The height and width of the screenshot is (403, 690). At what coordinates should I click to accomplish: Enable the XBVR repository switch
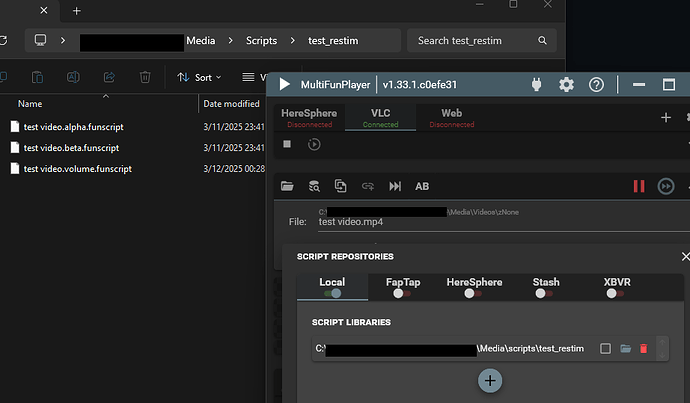point(616,293)
